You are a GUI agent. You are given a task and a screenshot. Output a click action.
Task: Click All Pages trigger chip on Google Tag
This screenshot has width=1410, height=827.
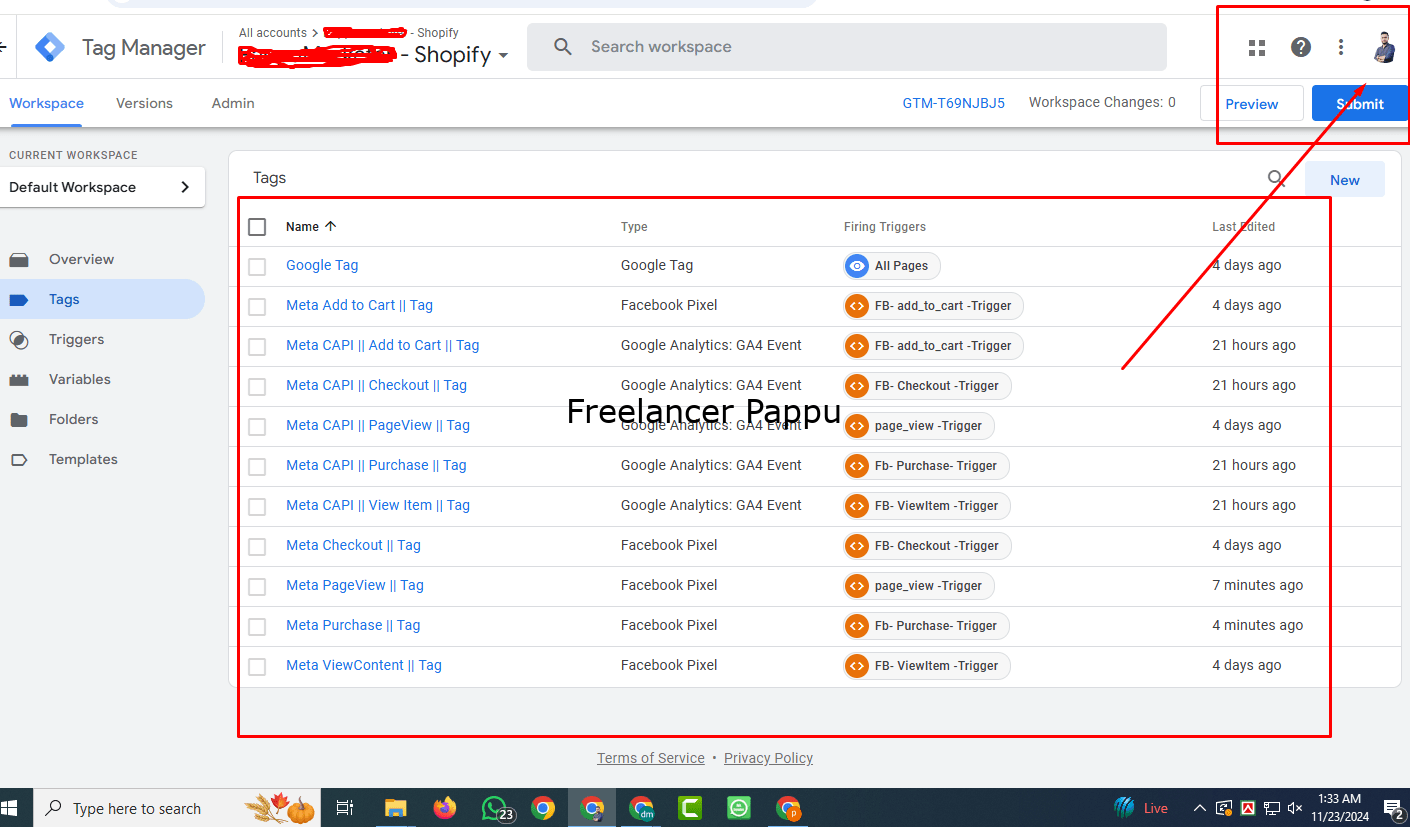[x=891, y=266]
